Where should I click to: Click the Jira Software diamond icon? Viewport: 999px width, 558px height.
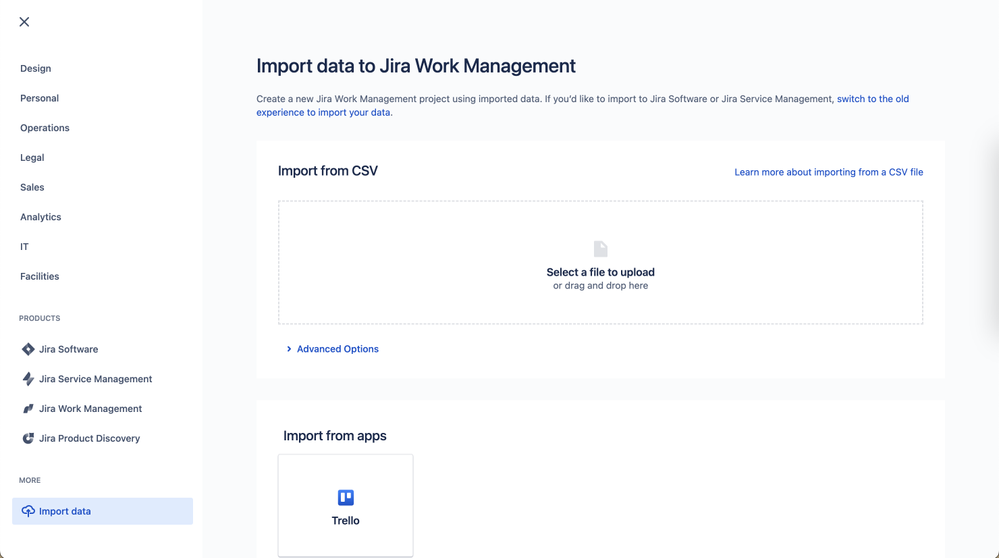[28, 349]
